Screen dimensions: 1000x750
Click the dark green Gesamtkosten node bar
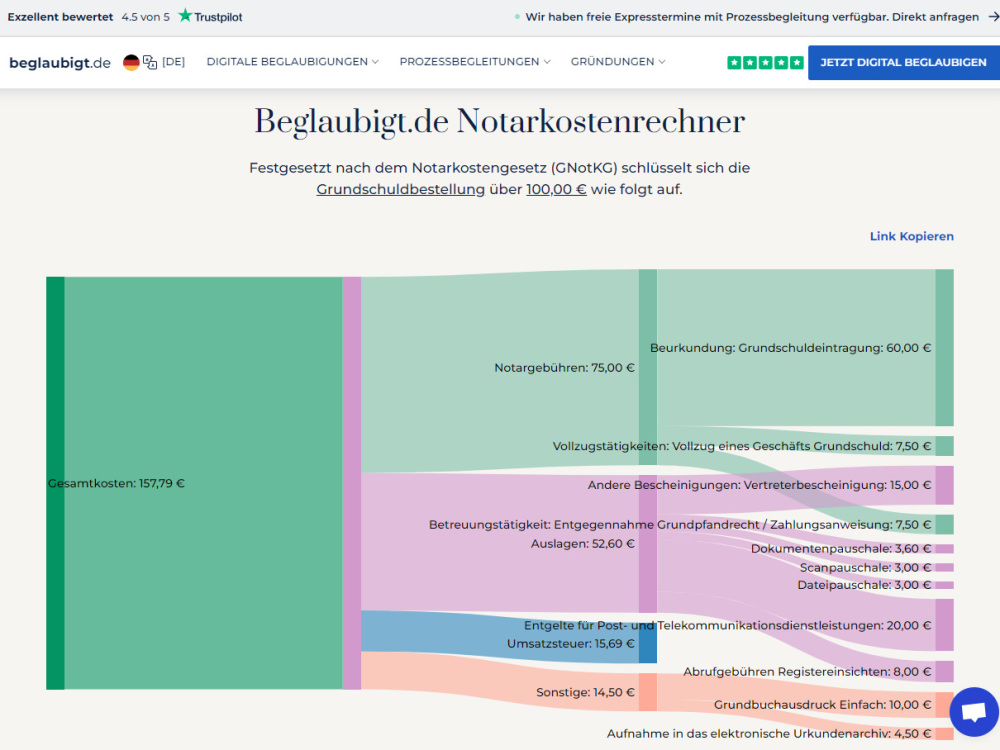point(55,483)
